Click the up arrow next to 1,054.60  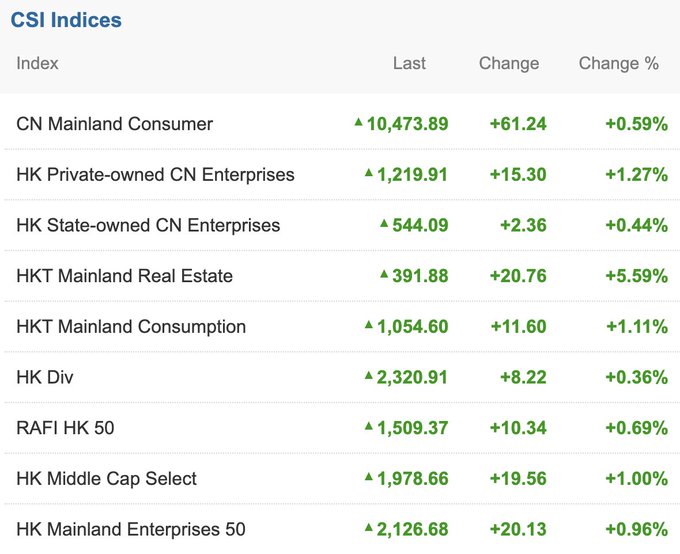click(x=369, y=325)
